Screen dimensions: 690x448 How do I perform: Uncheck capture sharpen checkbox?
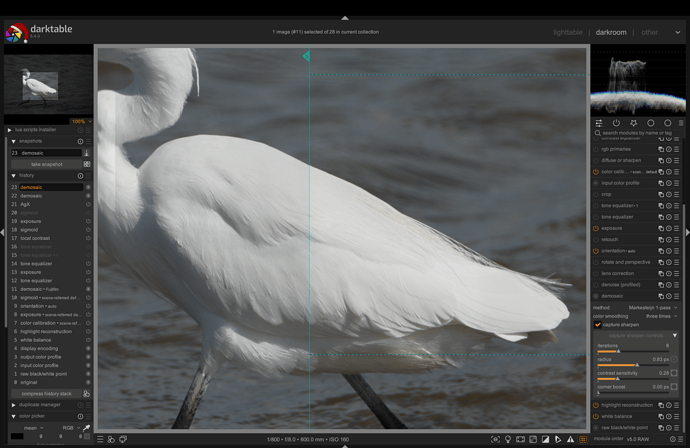[x=598, y=325]
